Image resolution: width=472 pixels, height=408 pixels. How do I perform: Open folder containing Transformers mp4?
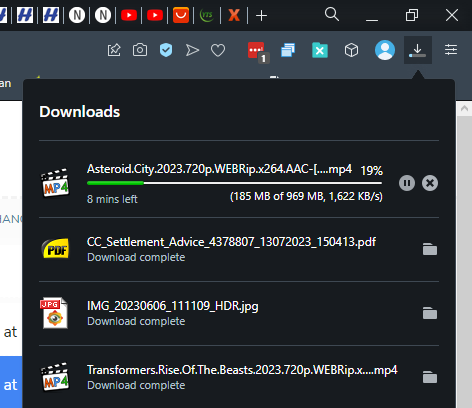tap(430, 377)
